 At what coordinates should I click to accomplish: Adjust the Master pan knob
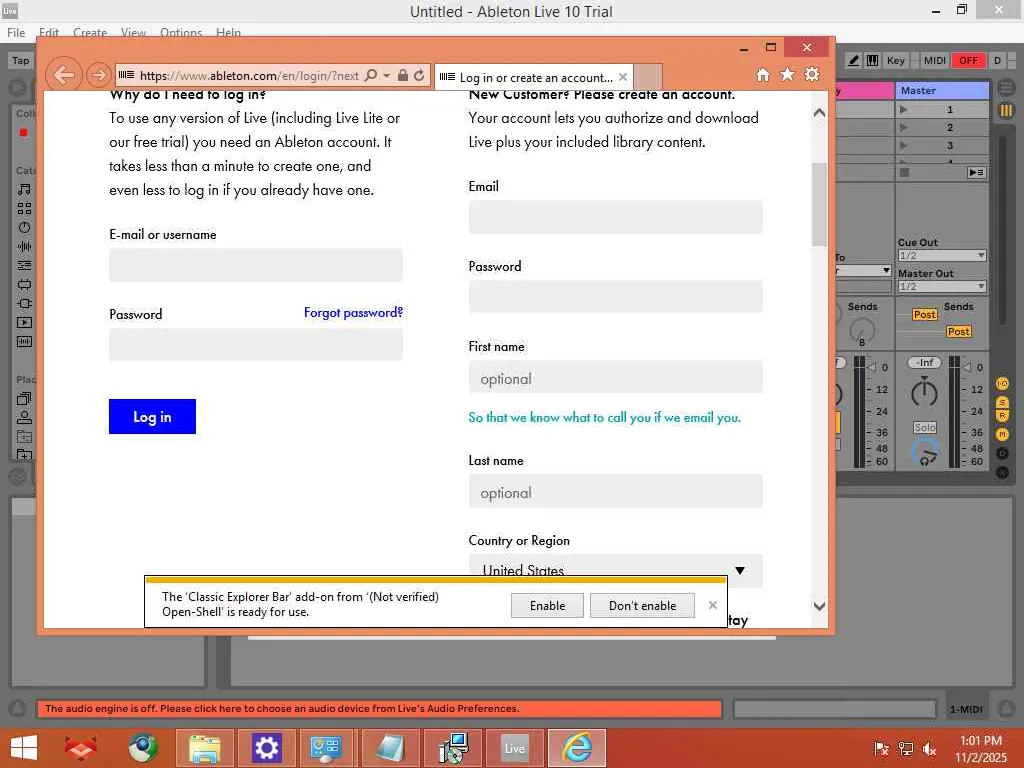point(924,392)
